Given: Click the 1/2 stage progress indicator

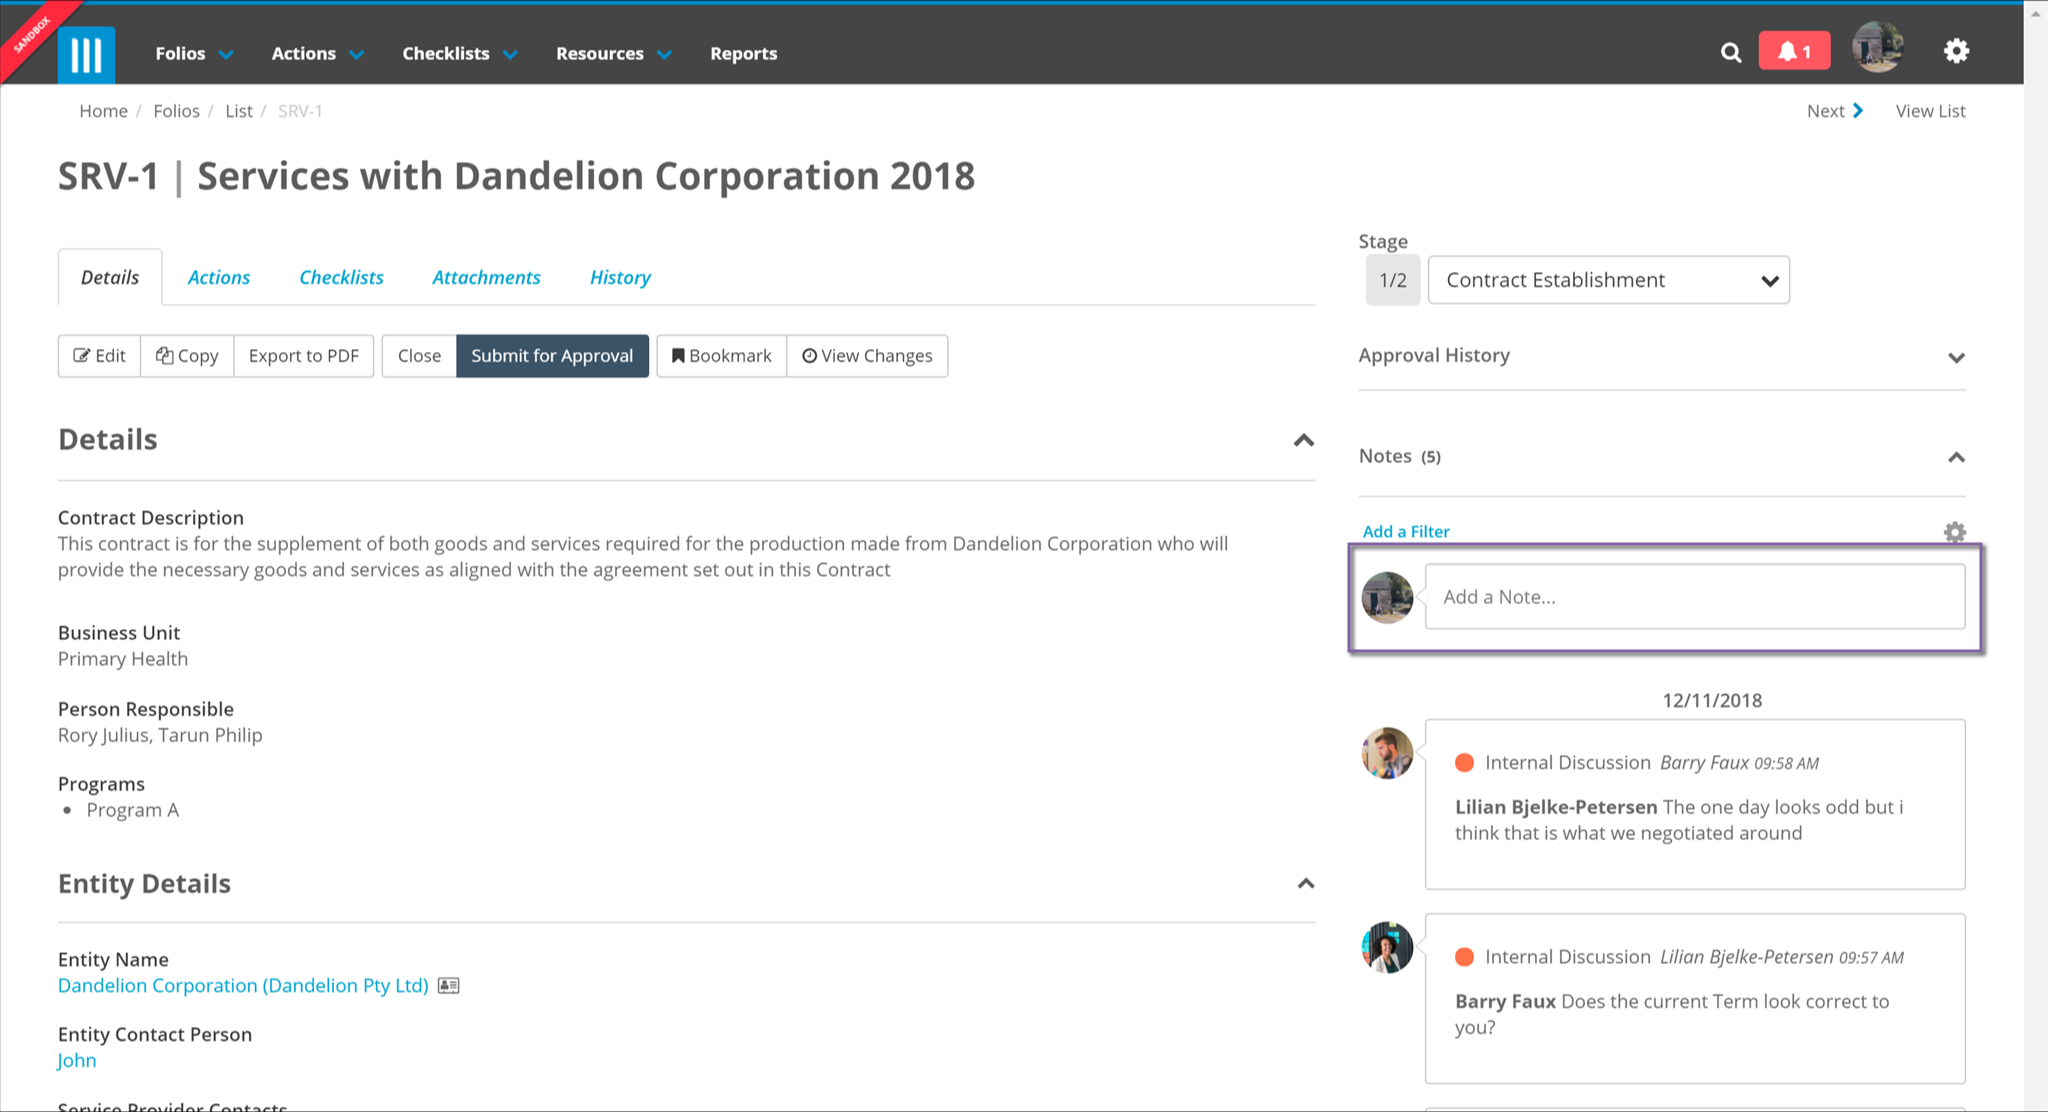Looking at the screenshot, I should coord(1392,280).
